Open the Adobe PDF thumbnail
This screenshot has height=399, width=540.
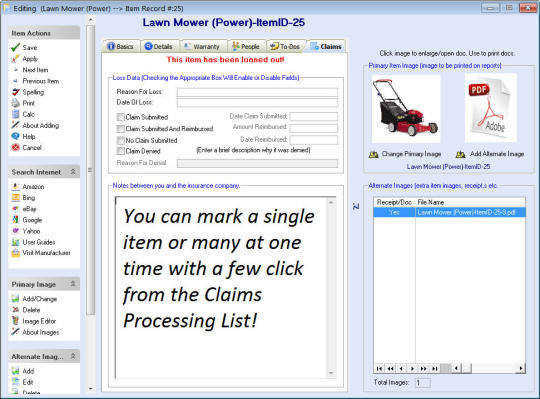491,108
